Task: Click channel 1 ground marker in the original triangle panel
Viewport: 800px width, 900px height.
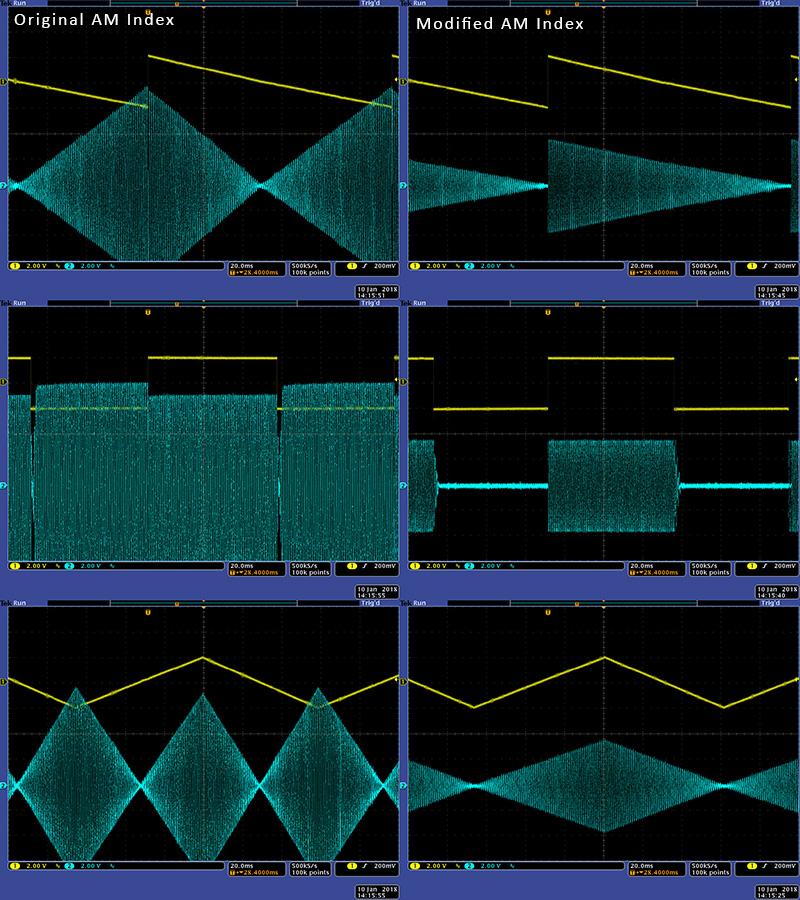Action: (4, 682)
